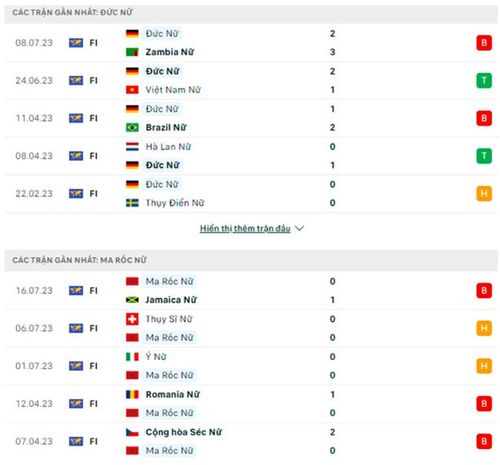
Task: Click competition icon on 08.07.23 row
Action: pyautogui.click(x=76, y=43)
